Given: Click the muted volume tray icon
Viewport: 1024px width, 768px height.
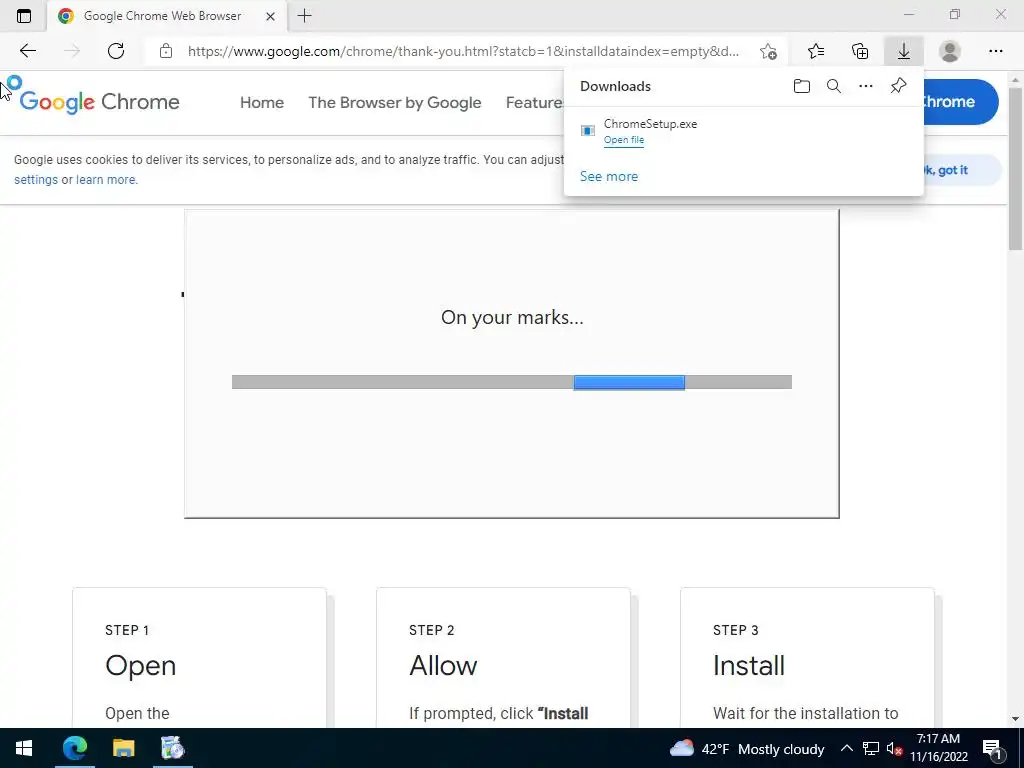Looking at the screenshot, I should pos(894,748).
